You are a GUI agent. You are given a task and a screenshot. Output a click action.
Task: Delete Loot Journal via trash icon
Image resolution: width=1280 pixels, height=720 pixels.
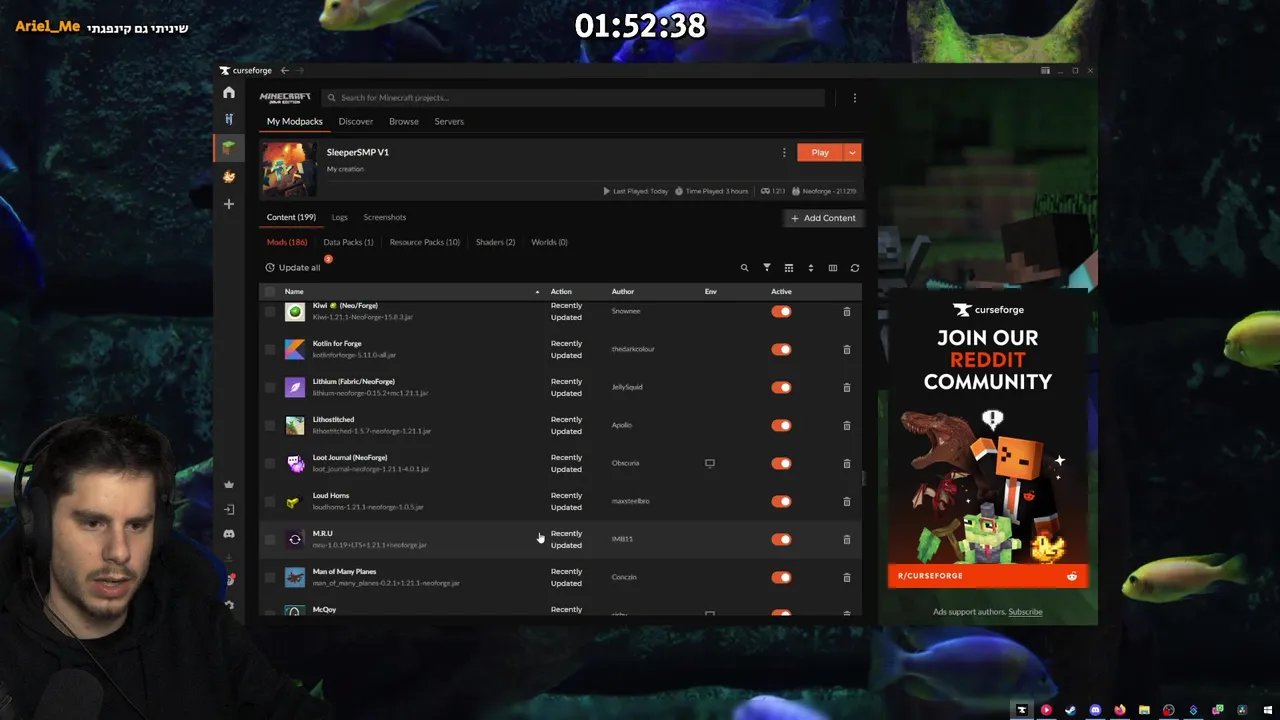click(847, 464)
